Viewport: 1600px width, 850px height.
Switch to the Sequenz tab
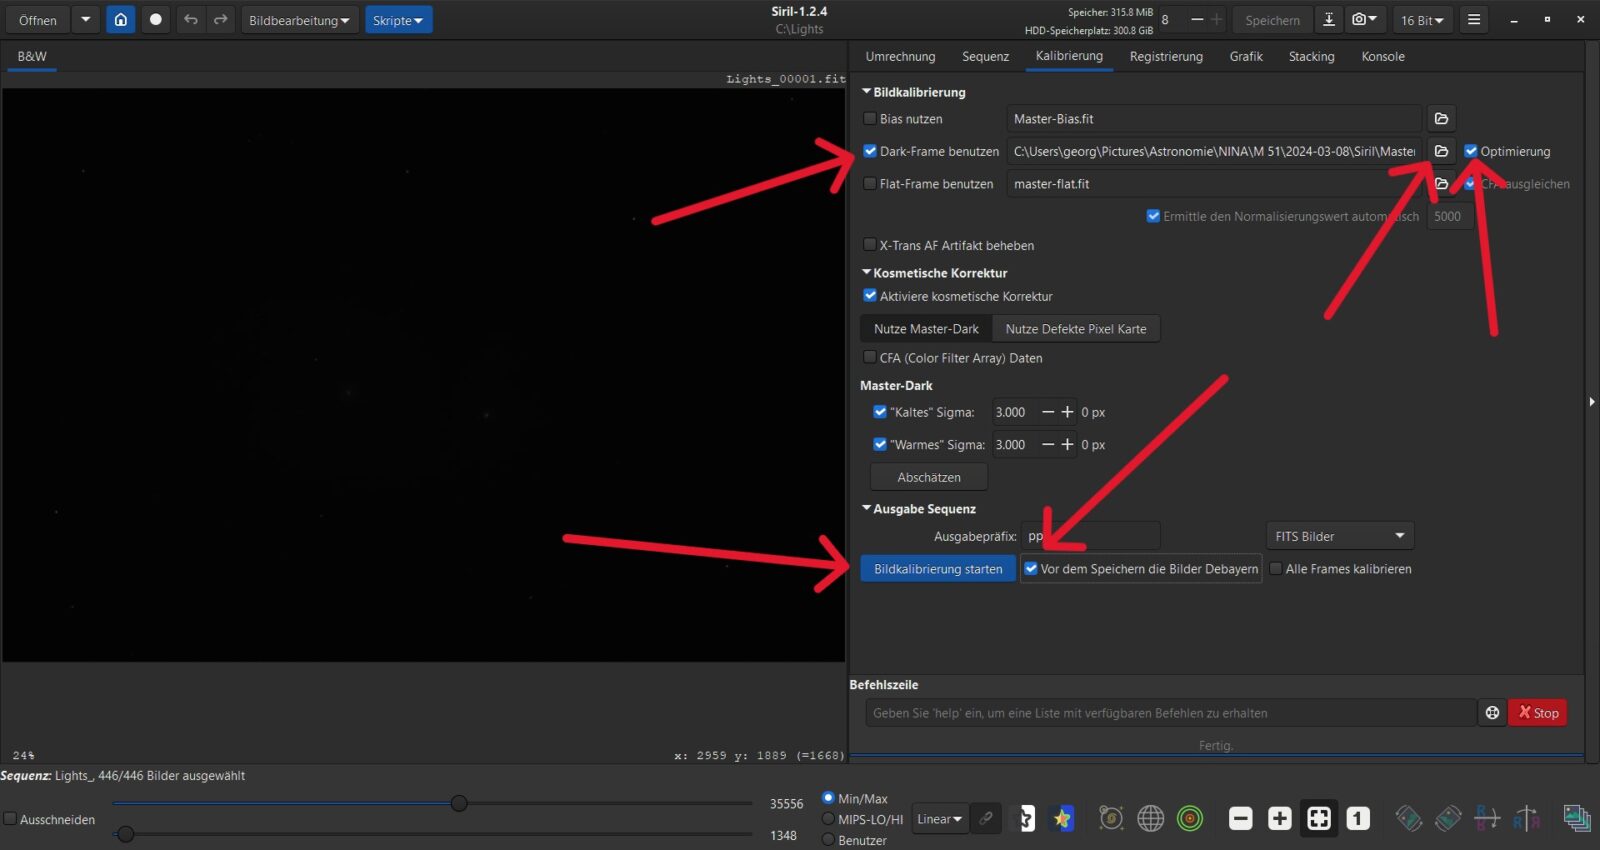tap(985, 57)
